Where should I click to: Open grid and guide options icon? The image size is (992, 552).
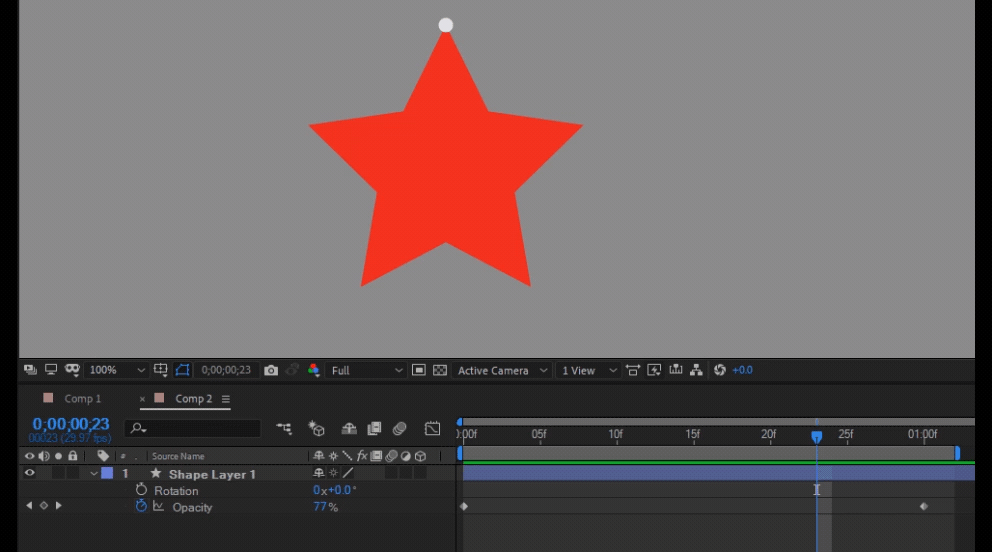tap(160, 370)
